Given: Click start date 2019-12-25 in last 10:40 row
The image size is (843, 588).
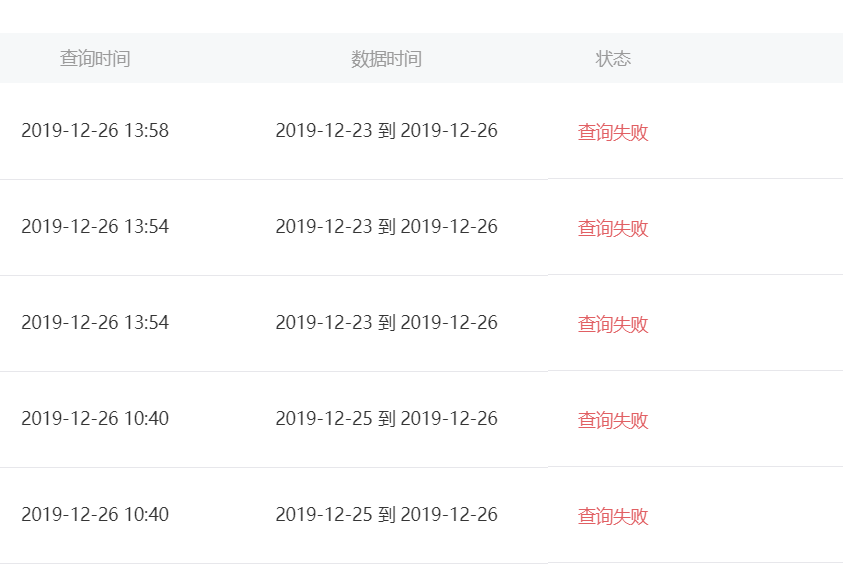Looking at the screenshot, I should (324, 514).
